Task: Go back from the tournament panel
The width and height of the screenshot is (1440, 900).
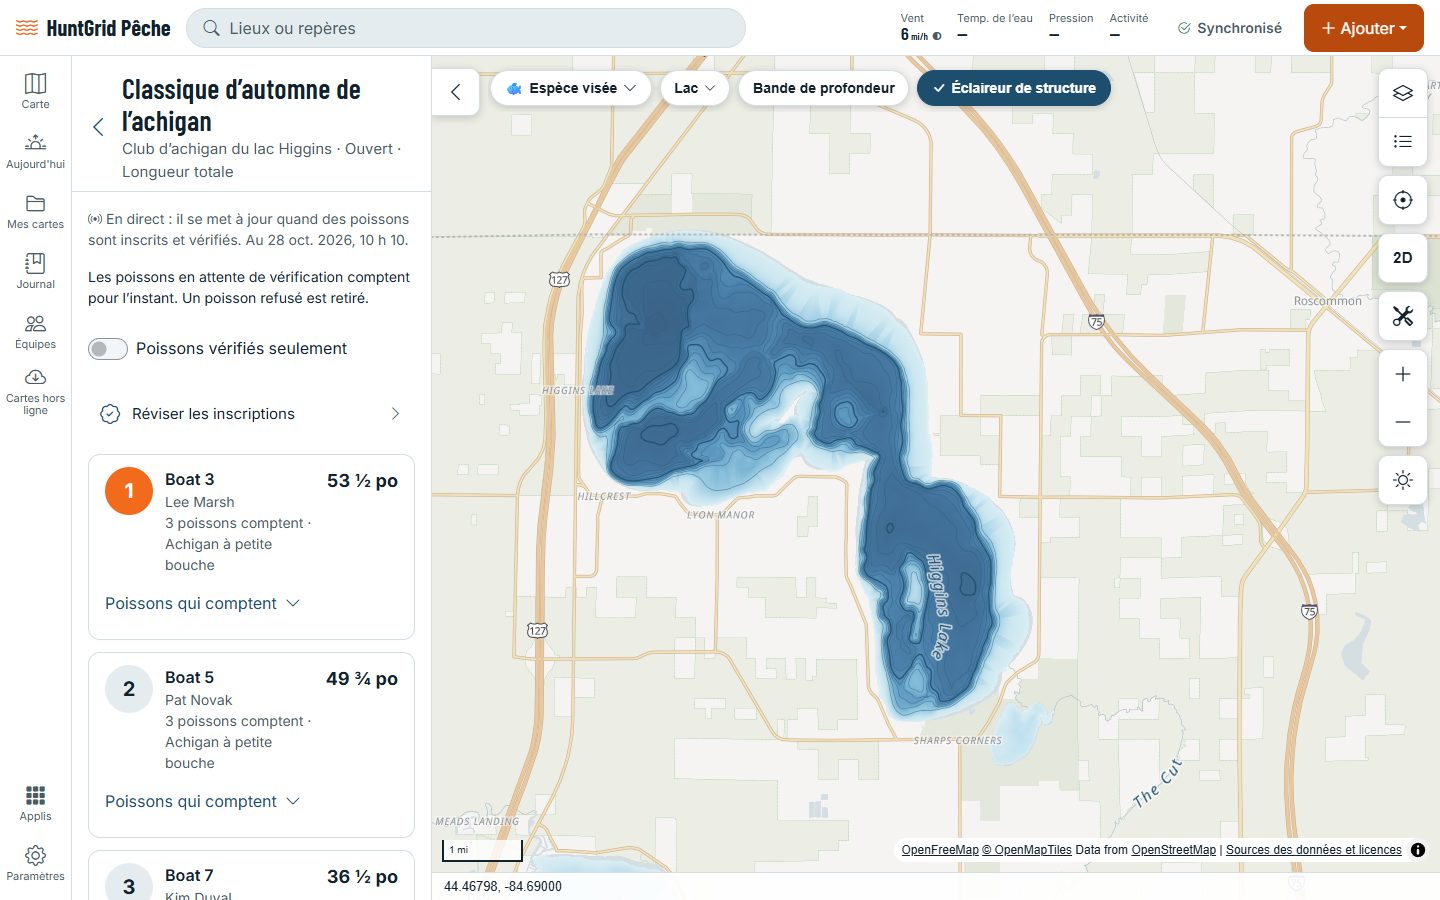Action: [98, 127]
